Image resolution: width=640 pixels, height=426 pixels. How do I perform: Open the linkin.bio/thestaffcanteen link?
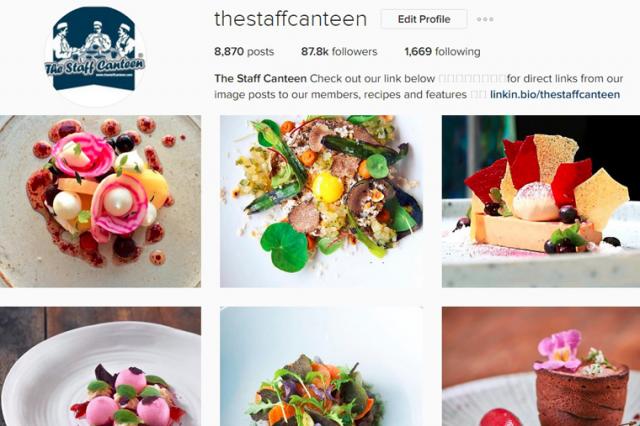555,95
